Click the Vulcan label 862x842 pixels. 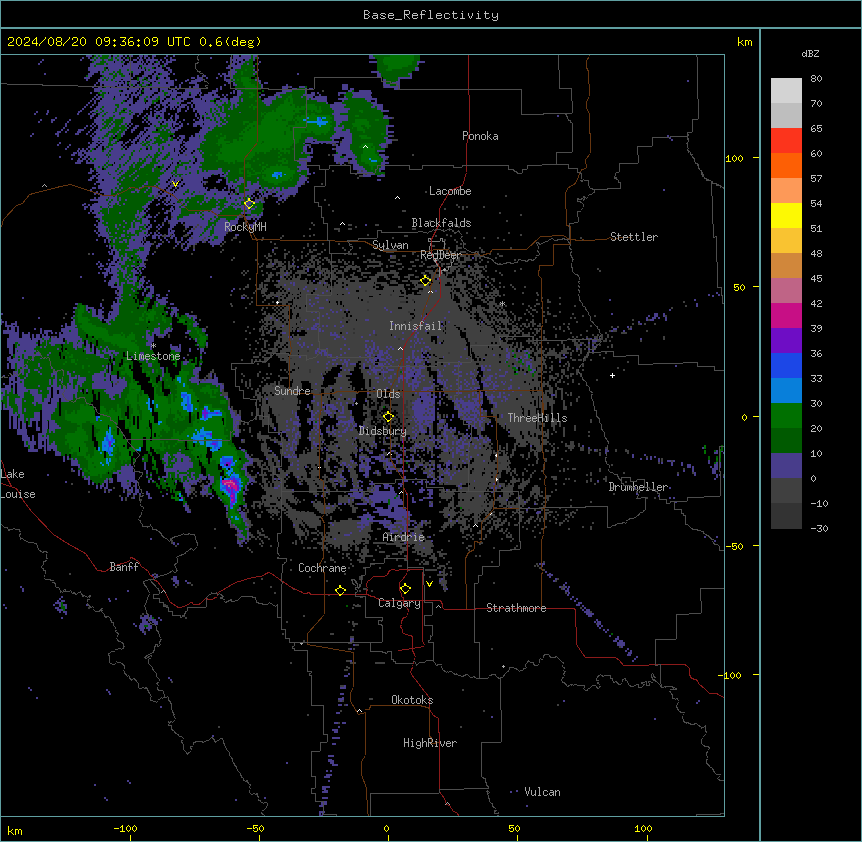point(543,792)
